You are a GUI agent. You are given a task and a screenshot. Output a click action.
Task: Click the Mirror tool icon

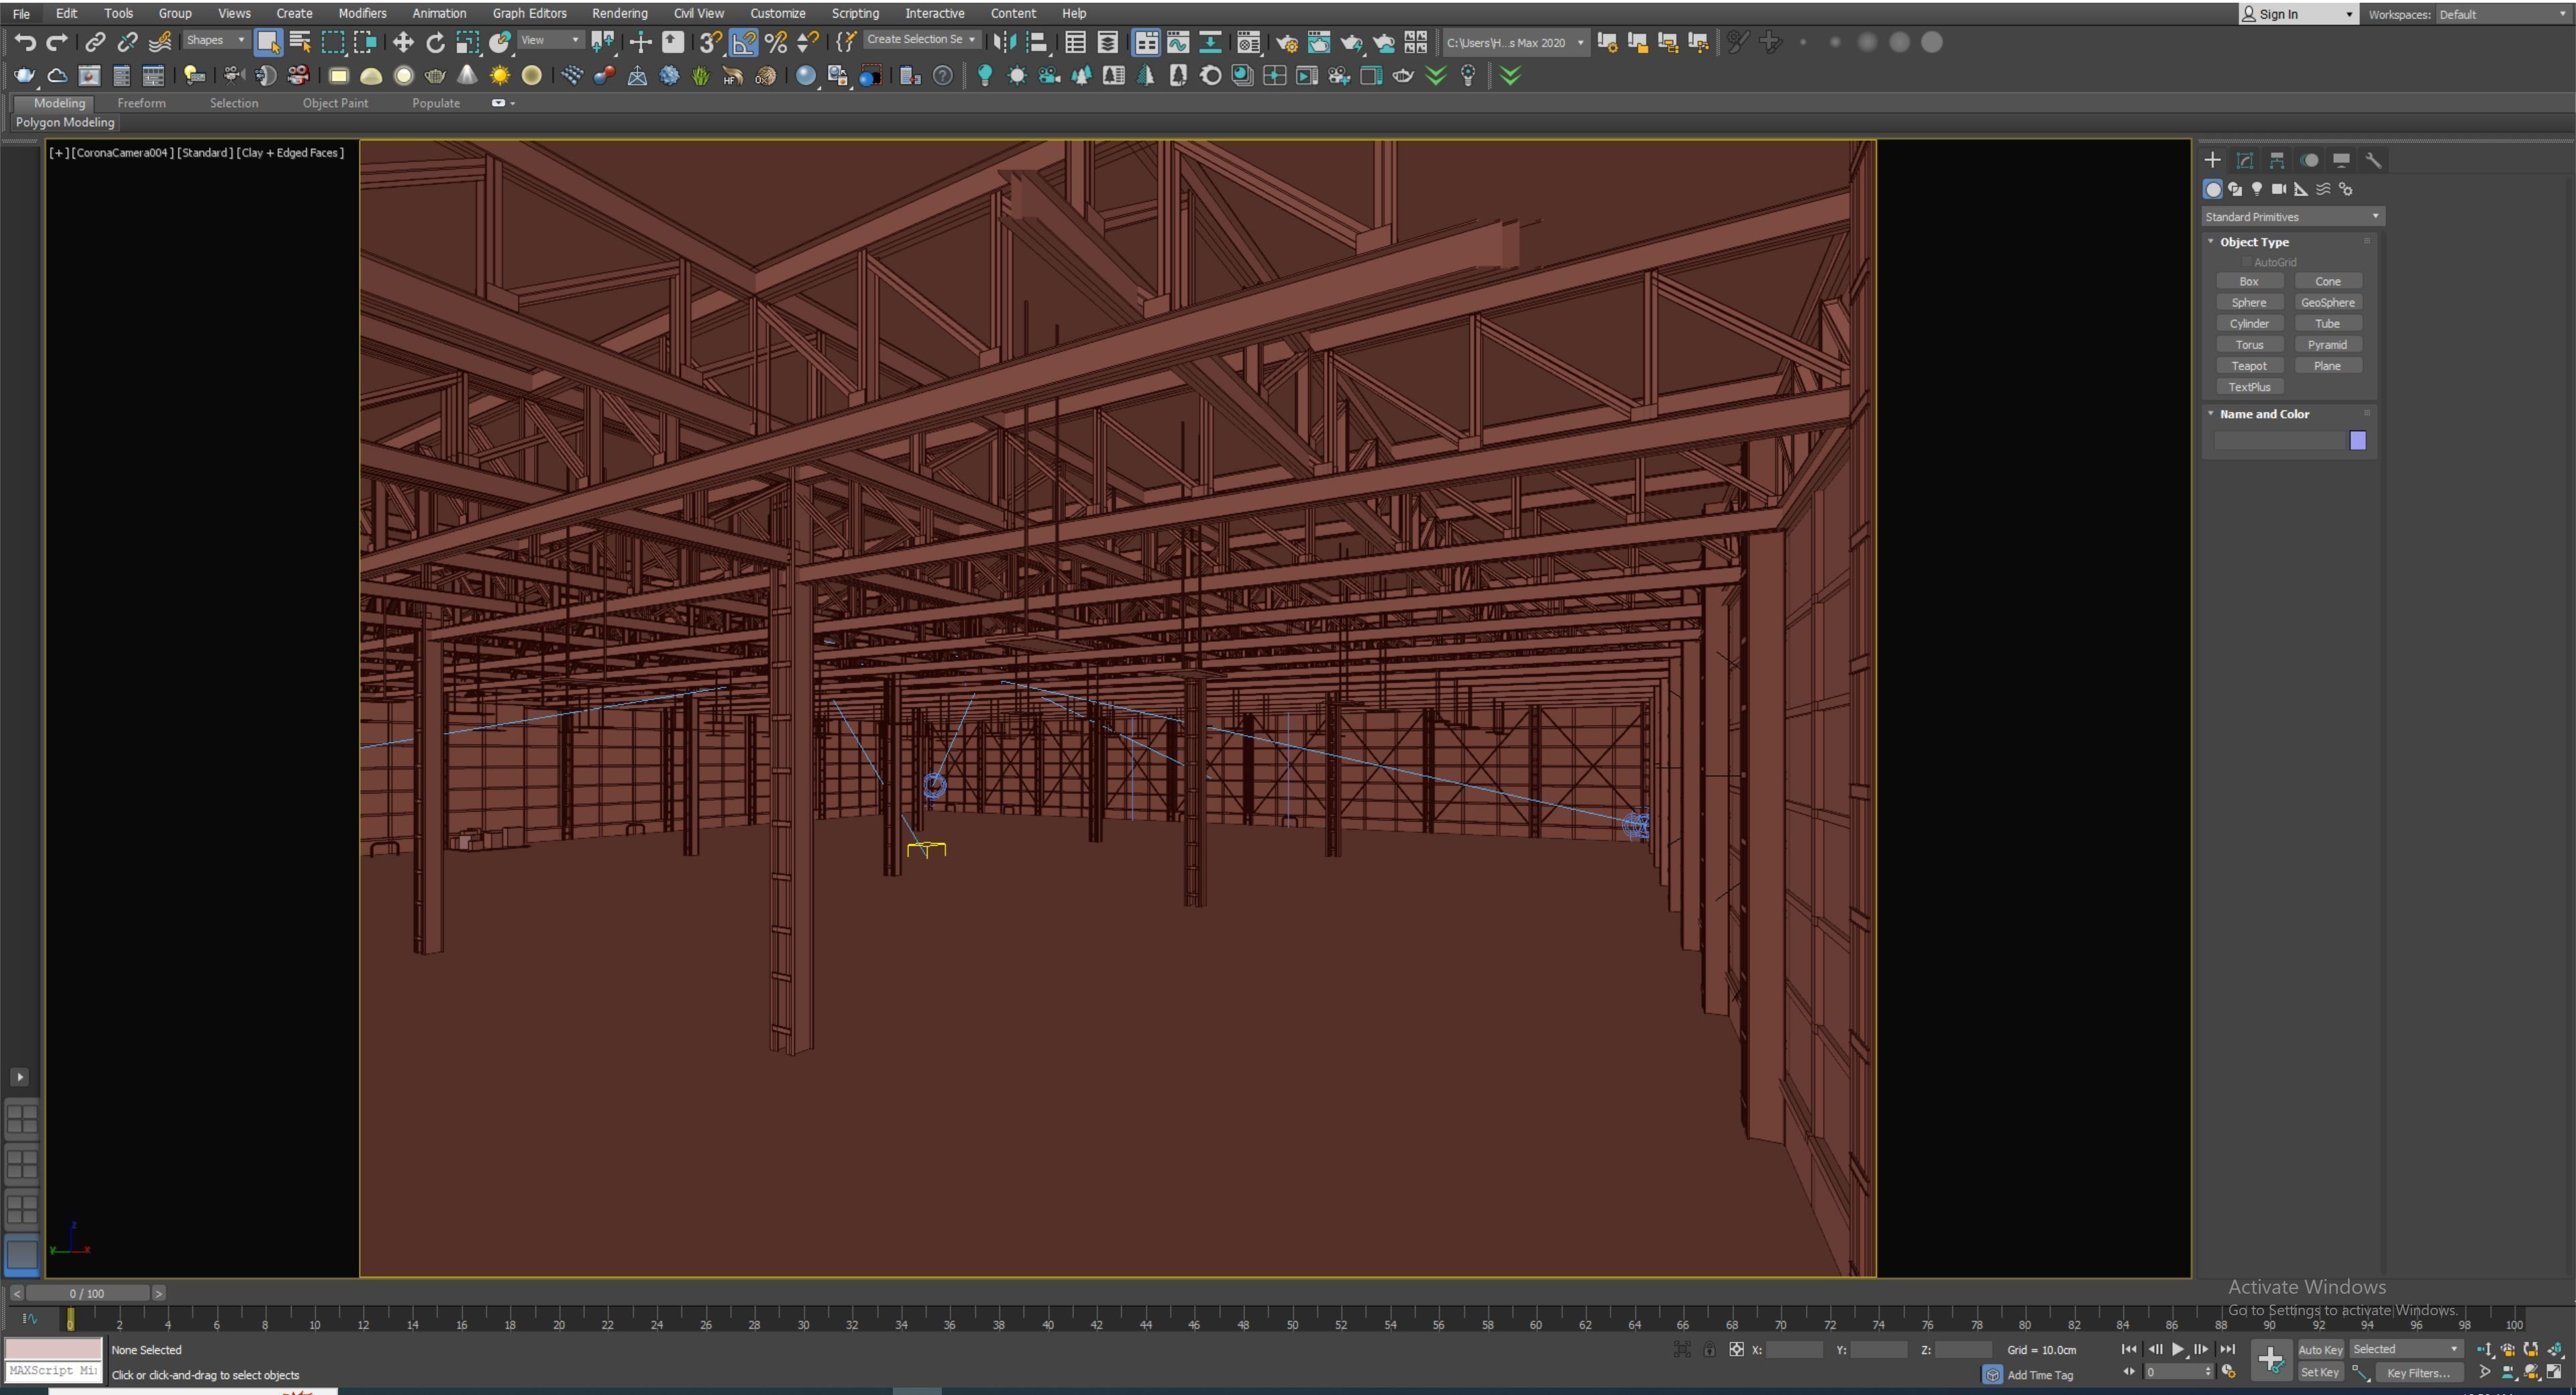[x=1005, y=42]
